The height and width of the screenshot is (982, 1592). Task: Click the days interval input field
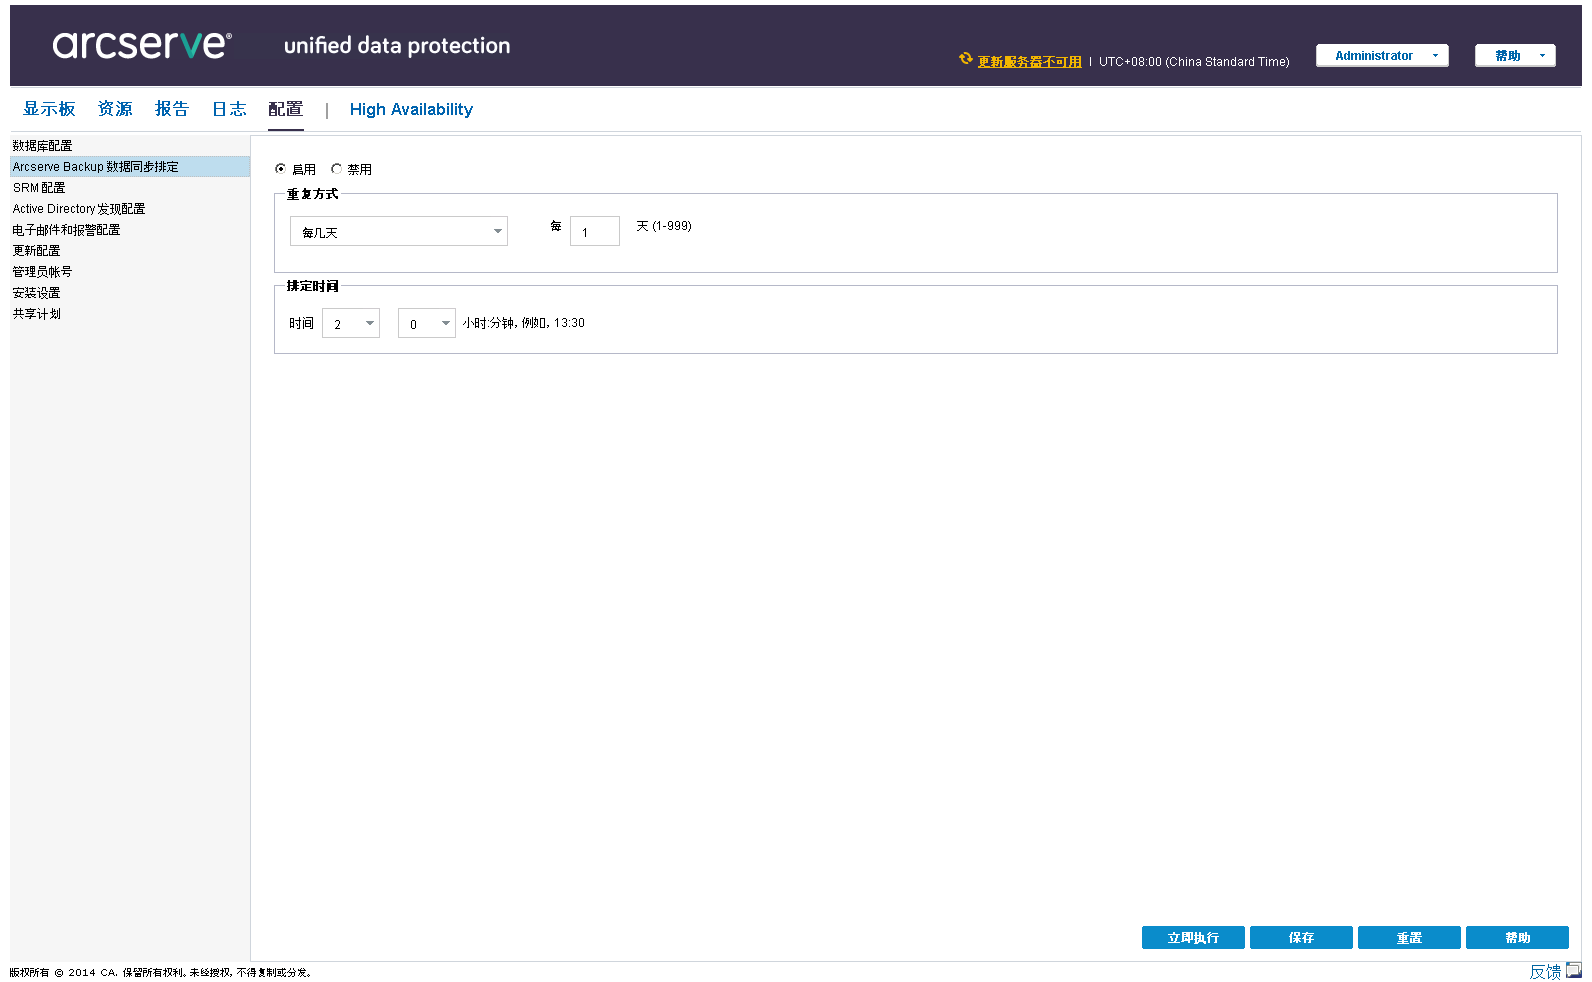pyautogui.click(x=594, y=232)
